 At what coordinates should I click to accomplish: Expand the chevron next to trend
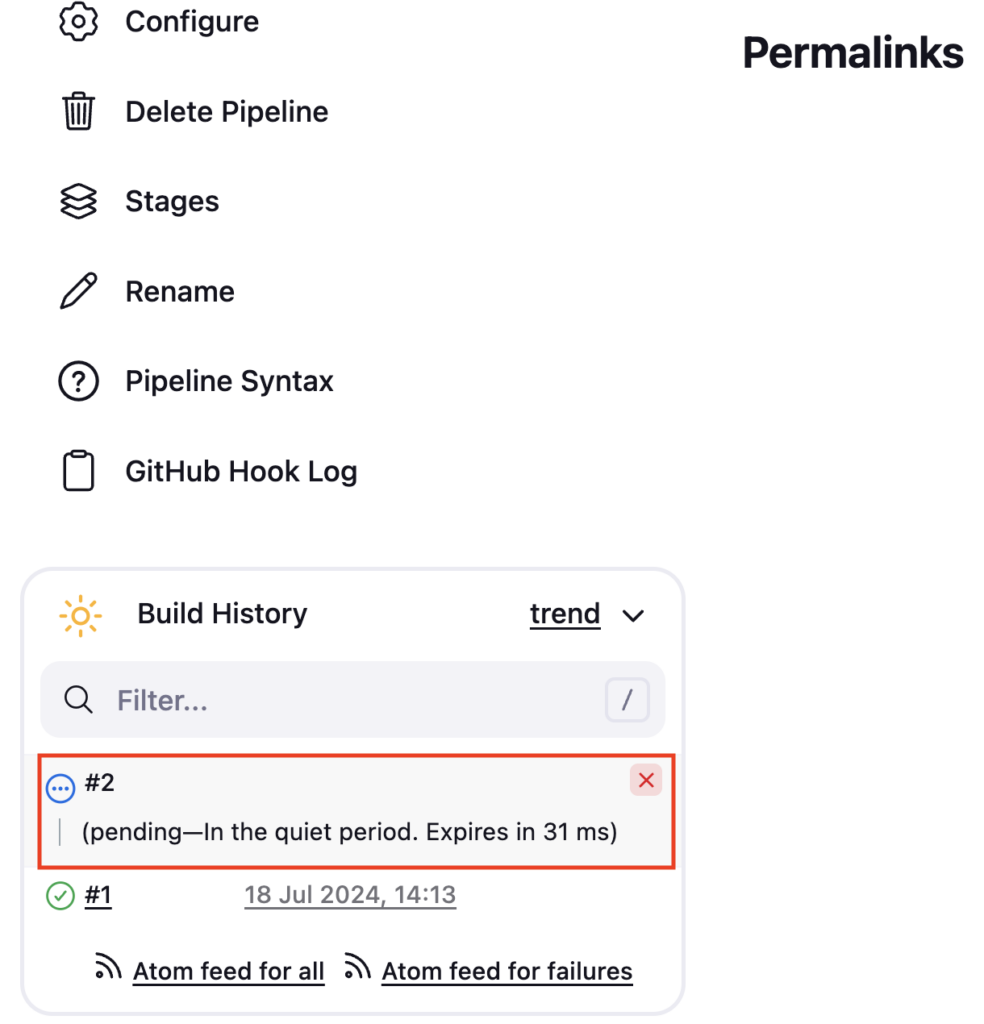pyautogui.click(x=633, y=615)
